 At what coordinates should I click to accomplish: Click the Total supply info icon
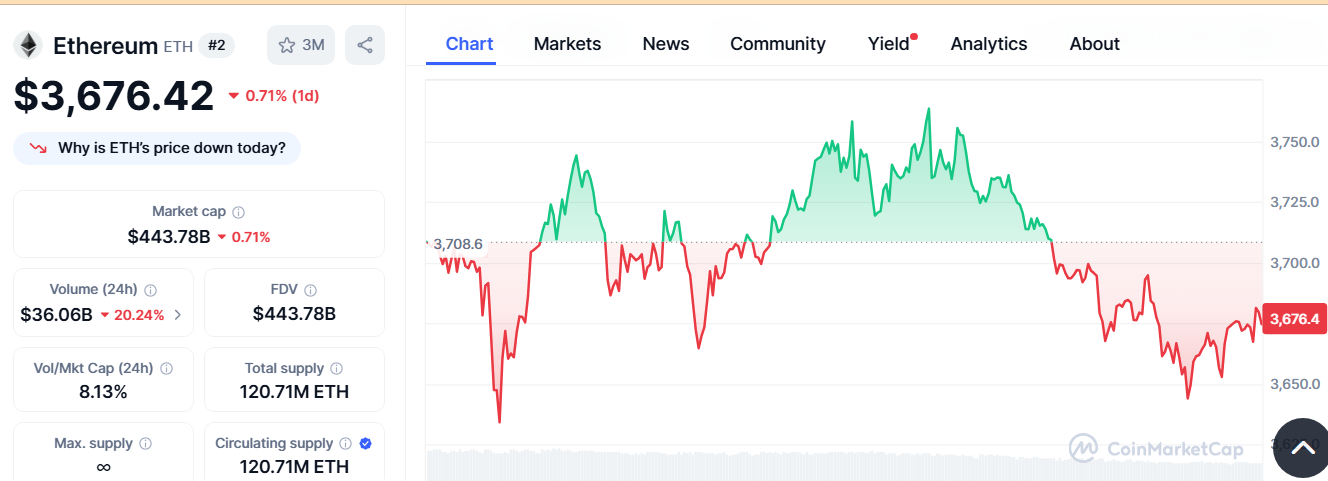(x=336, y=368)
